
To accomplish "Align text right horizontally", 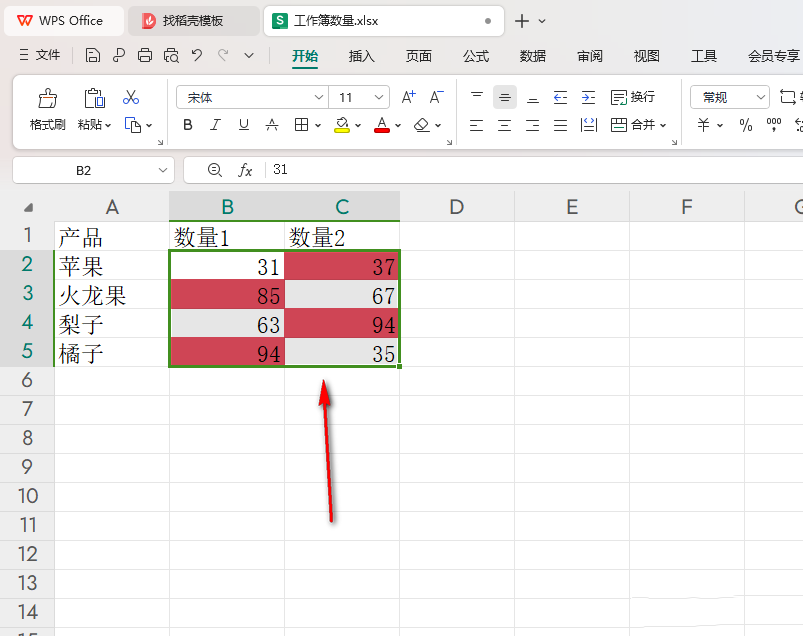I will click(533, 125).
